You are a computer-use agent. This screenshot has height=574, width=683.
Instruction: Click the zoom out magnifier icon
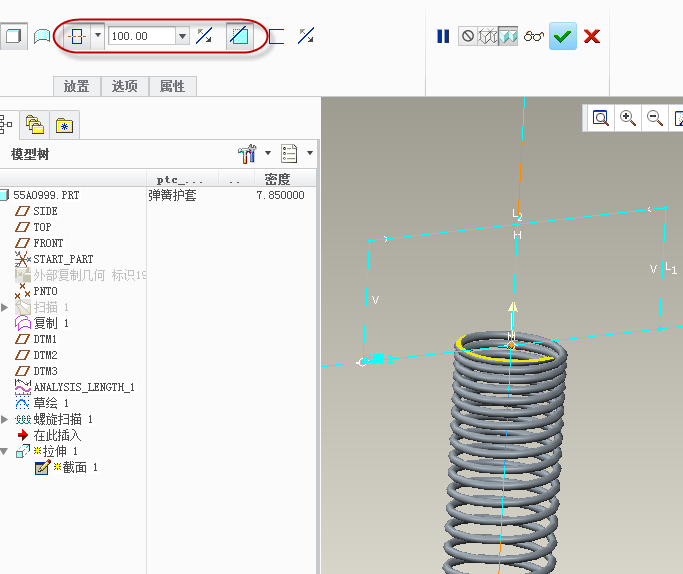coord(655,118)
